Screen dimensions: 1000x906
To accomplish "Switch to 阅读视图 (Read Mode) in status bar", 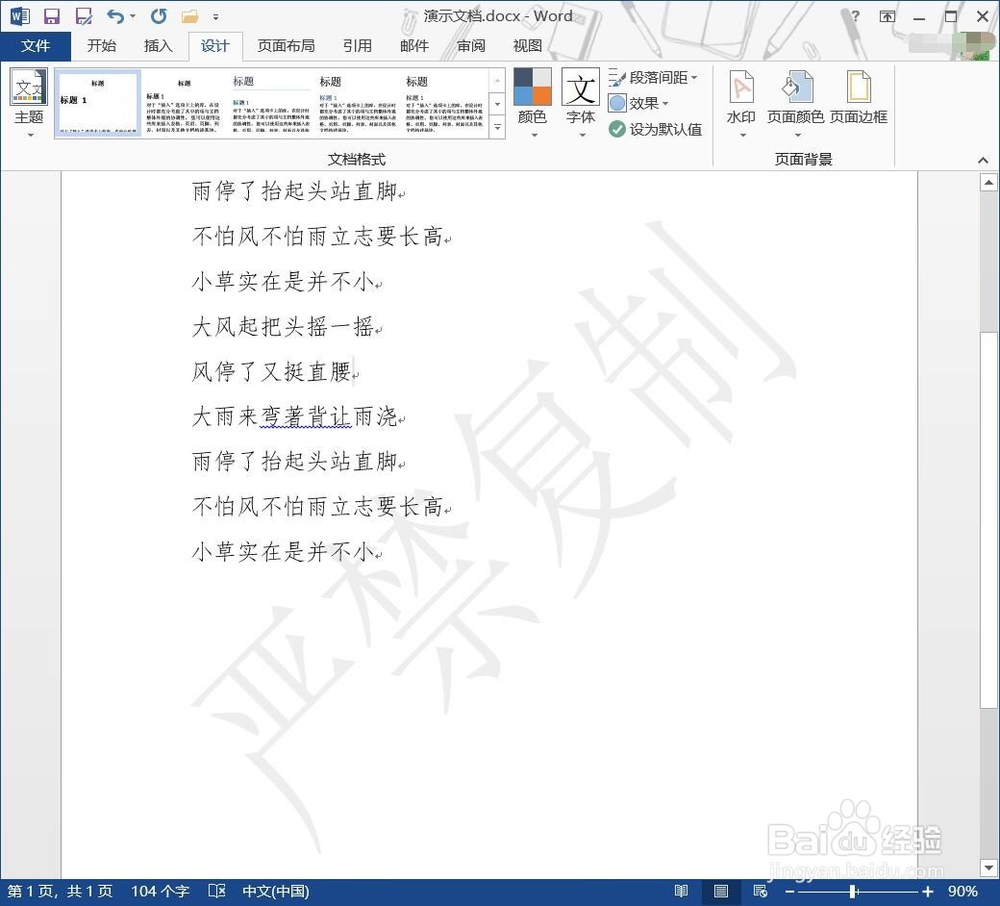I will tap(681, 890).
